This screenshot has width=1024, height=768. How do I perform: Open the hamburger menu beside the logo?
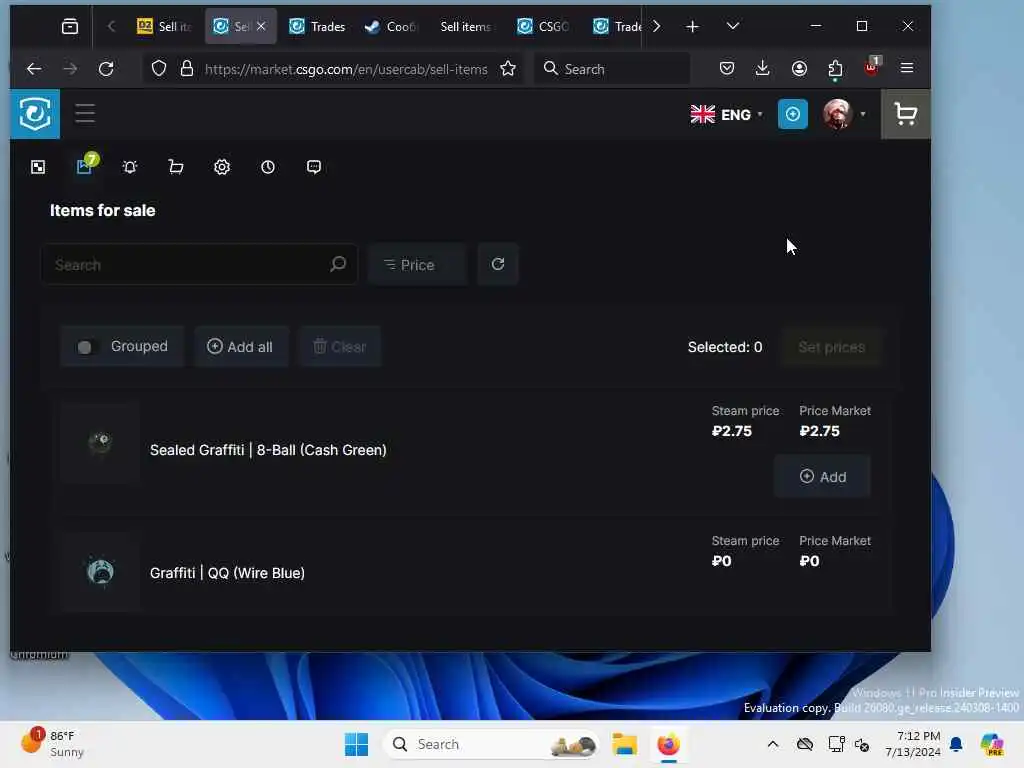point(85,114)
